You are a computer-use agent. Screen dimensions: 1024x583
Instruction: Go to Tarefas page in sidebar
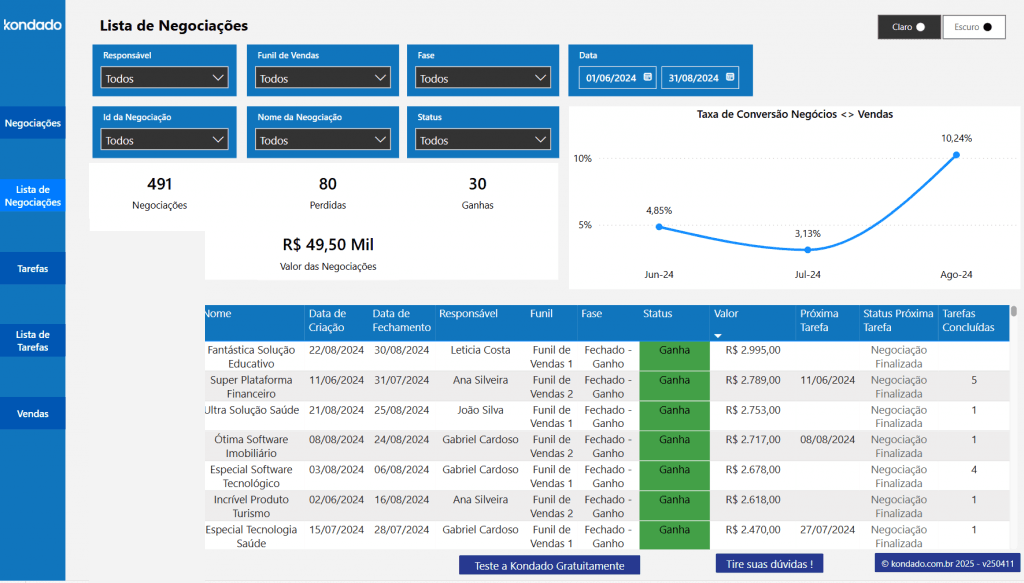point(33,268)
